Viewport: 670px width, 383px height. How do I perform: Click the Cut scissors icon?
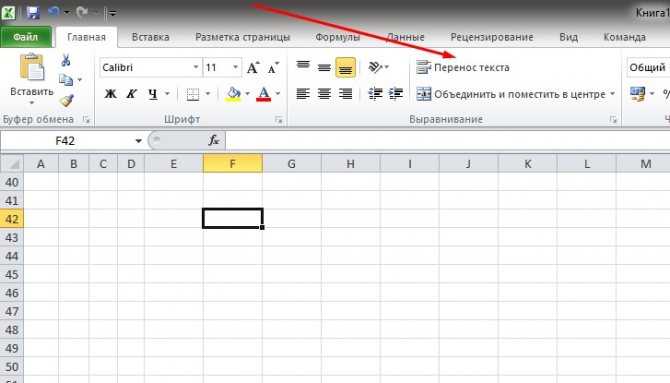[x=65, y=60]
